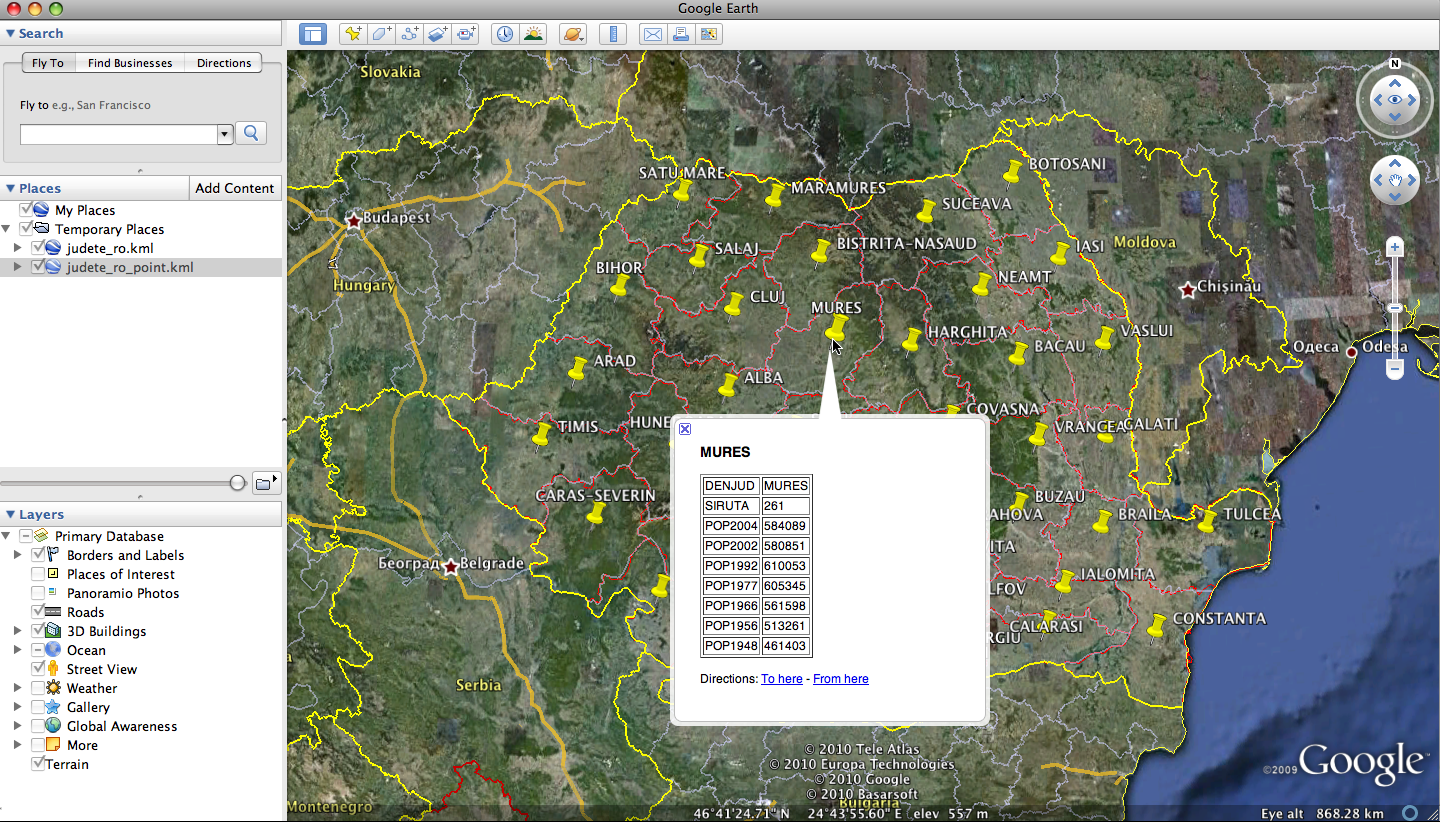This screenshot has width=1440, height=822.
Task: Open the planet switcher (Saturn icon)
Action: click(x=573, y=34)
